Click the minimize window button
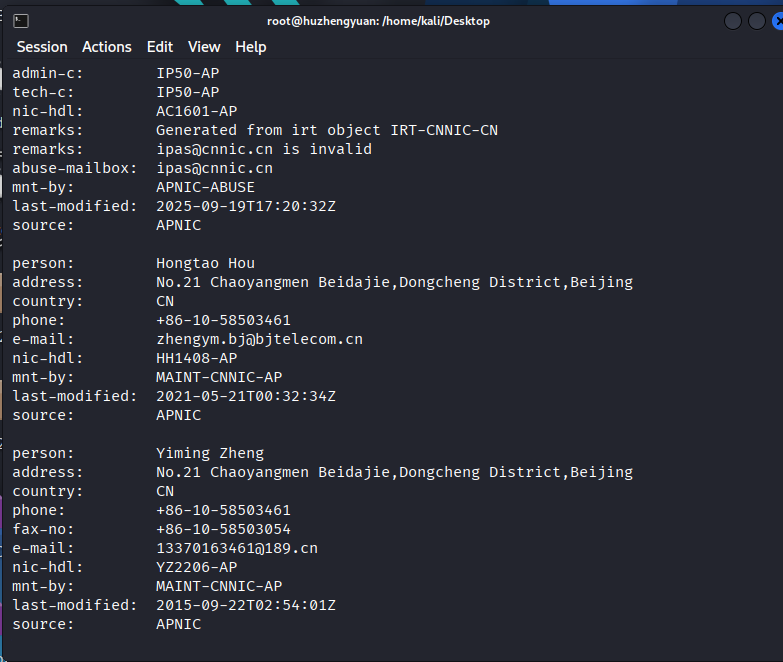 [733, 21]
